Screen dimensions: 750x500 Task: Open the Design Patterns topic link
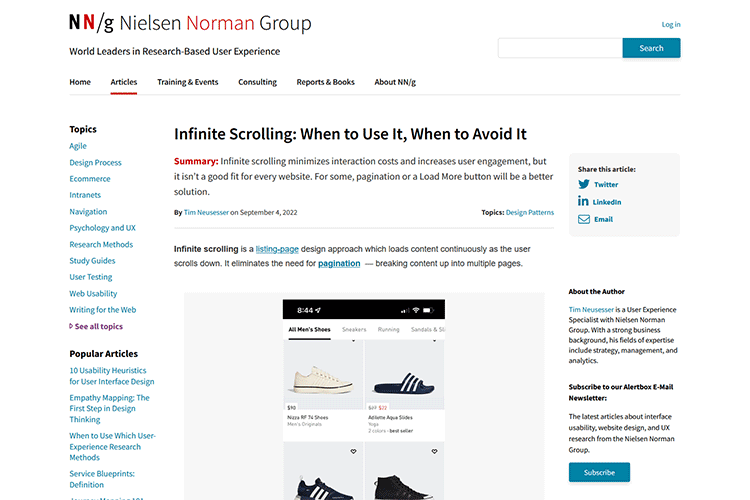pos(529,212)
